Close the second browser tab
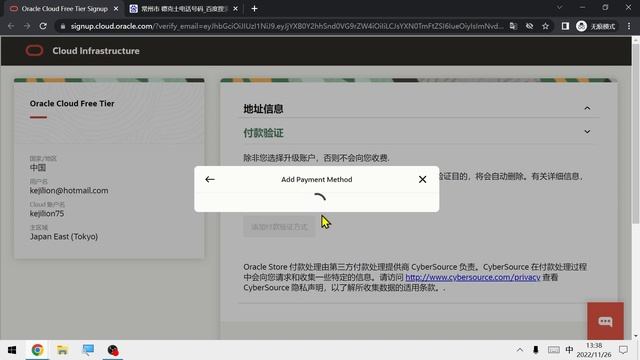The height and width of the screenshot is (360, 640). click(x=236, y=9)
